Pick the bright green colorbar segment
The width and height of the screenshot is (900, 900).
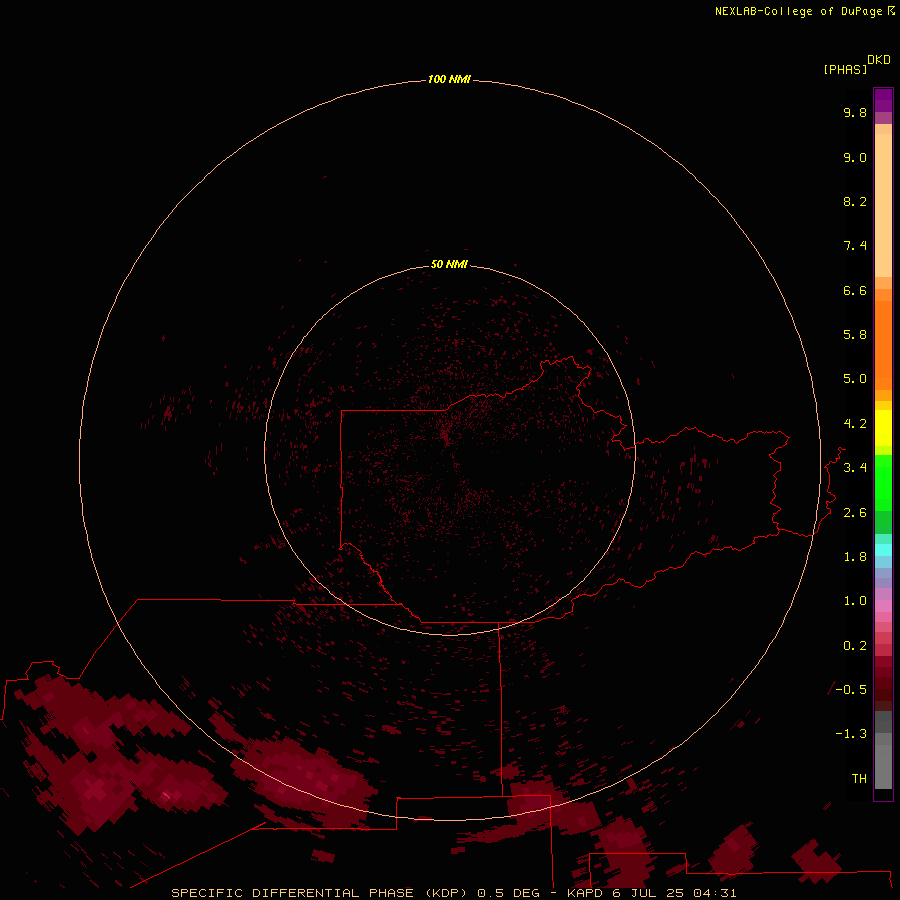click(x=883, y=483)
